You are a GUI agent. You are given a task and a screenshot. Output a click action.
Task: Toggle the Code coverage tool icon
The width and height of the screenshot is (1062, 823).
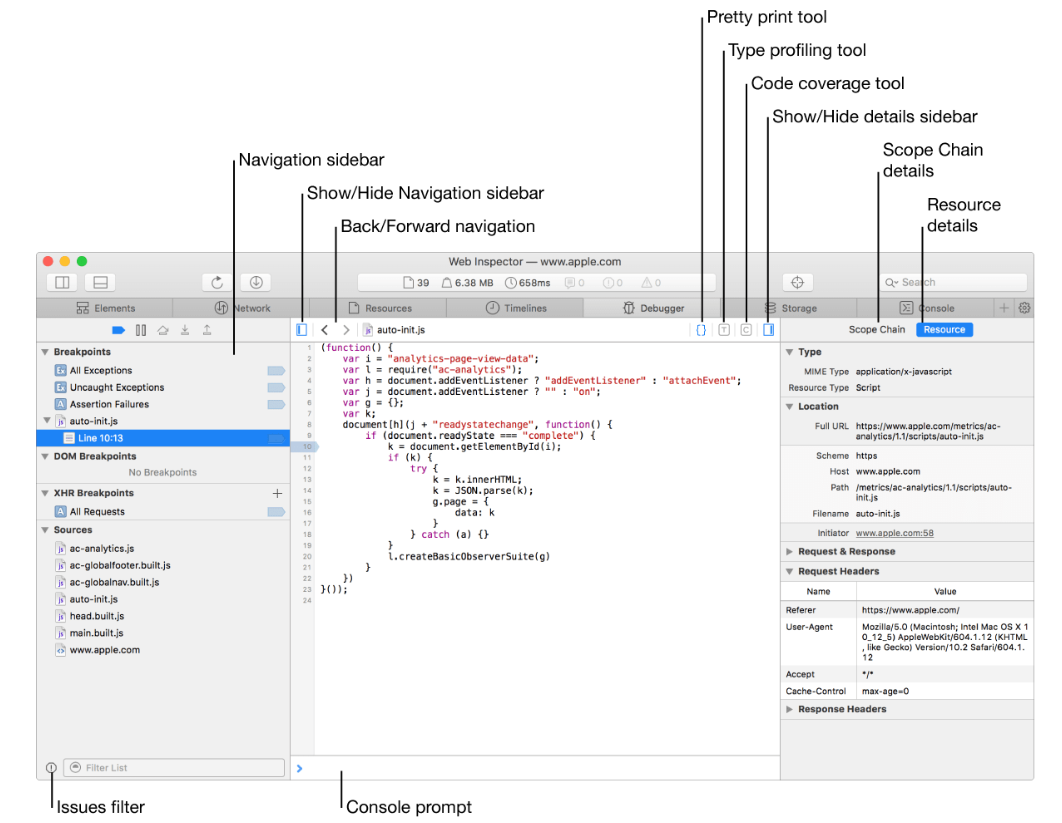(746, 330)
